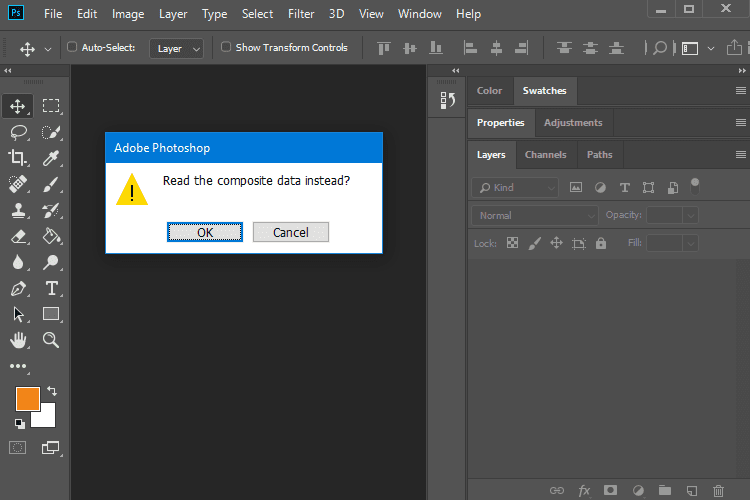Click OK in the Adobe Photoshop dialog
Screen dimensions: 750x500
coord(205,232)
